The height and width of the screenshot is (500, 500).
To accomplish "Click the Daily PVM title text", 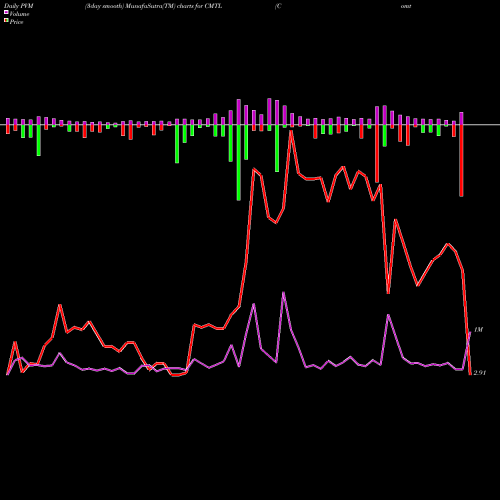I will [19, 6].
